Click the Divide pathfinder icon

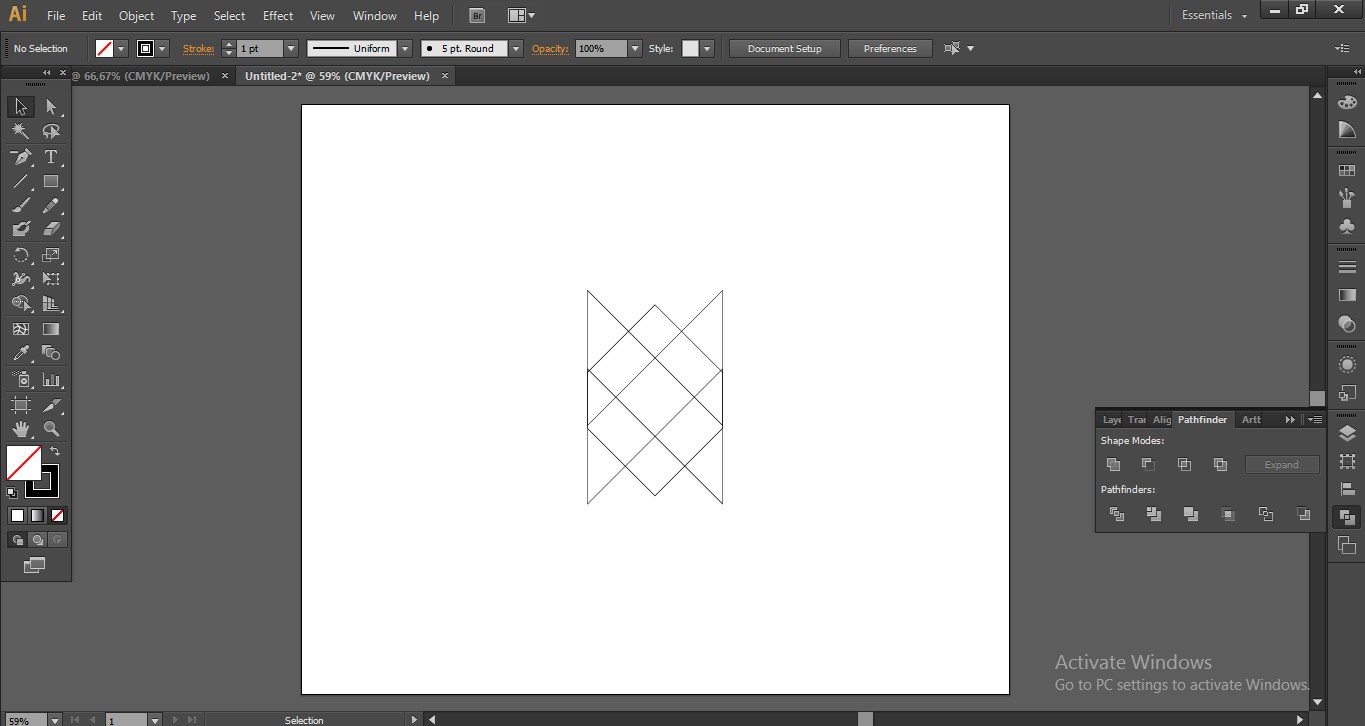[1117, 514]
